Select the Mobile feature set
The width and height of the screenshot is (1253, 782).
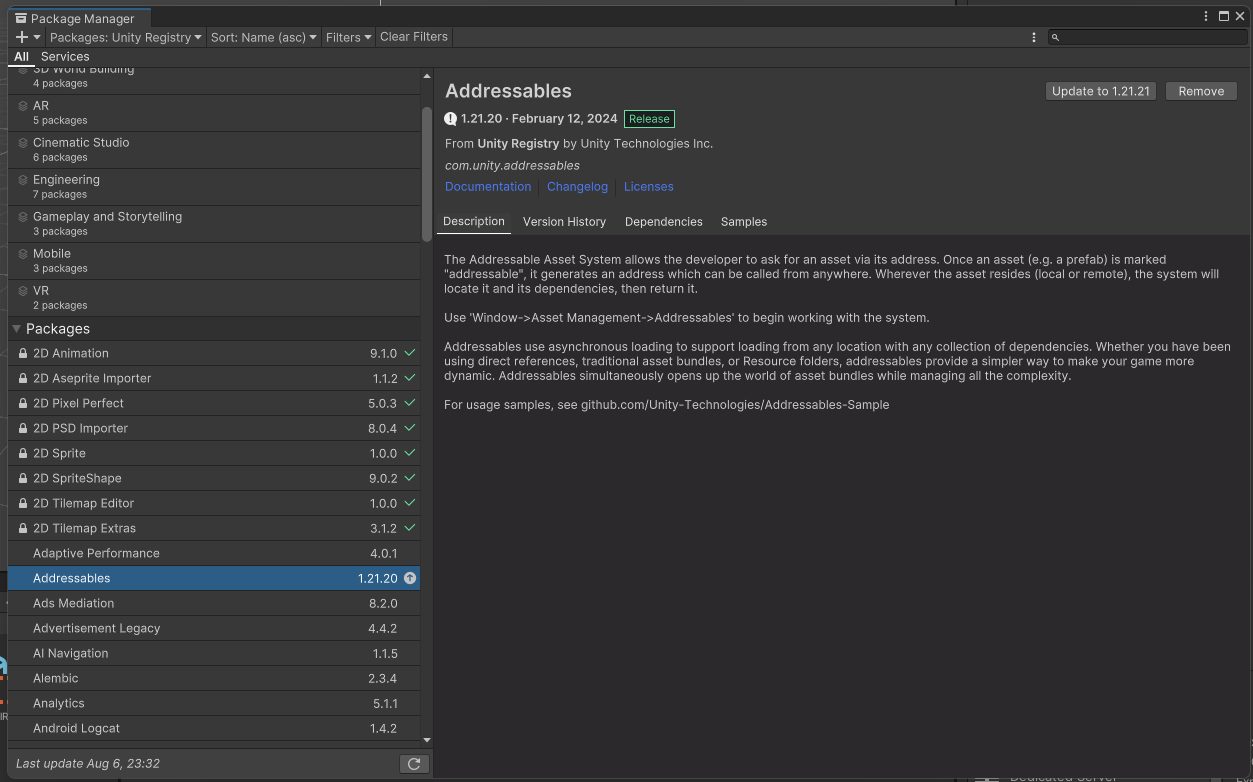[214, 261]
